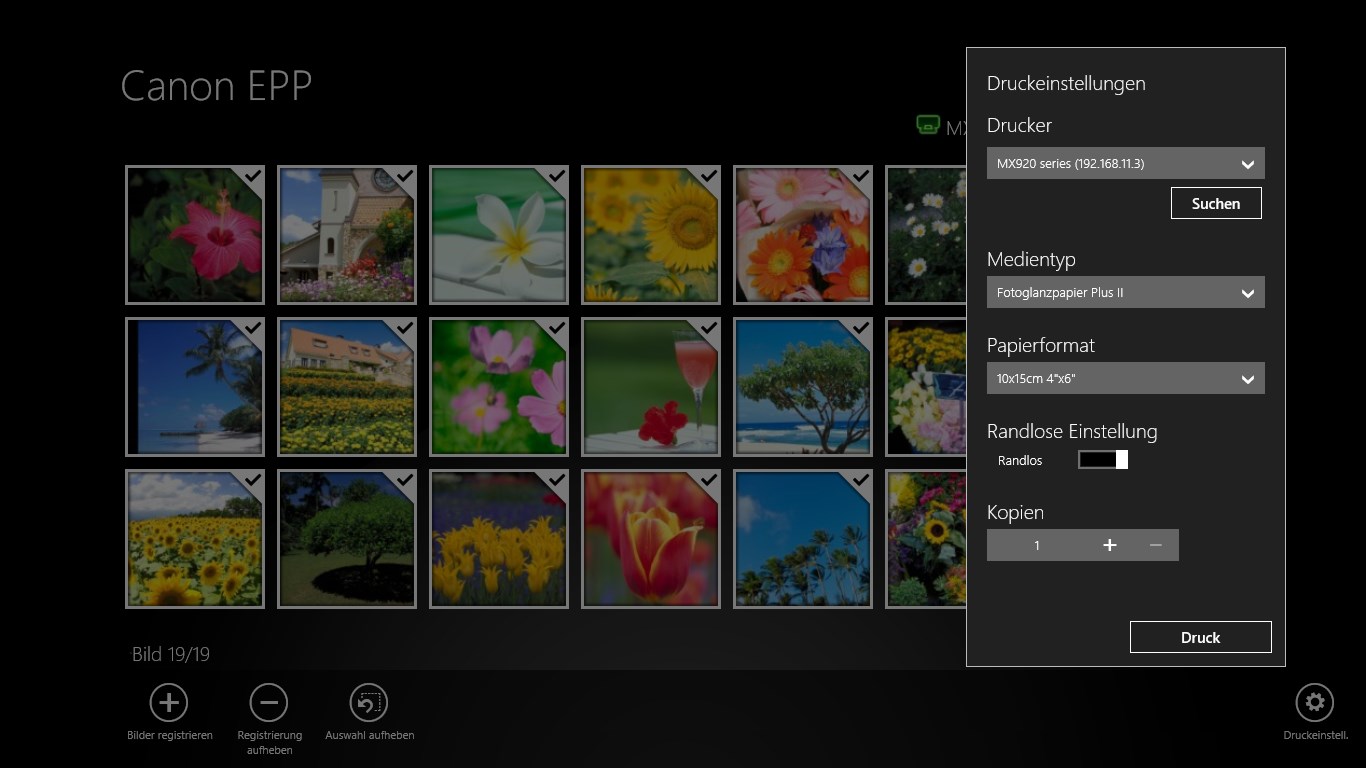Deselect the church clock tower photo
The image size is (1366, 768).
pos(347,235)
